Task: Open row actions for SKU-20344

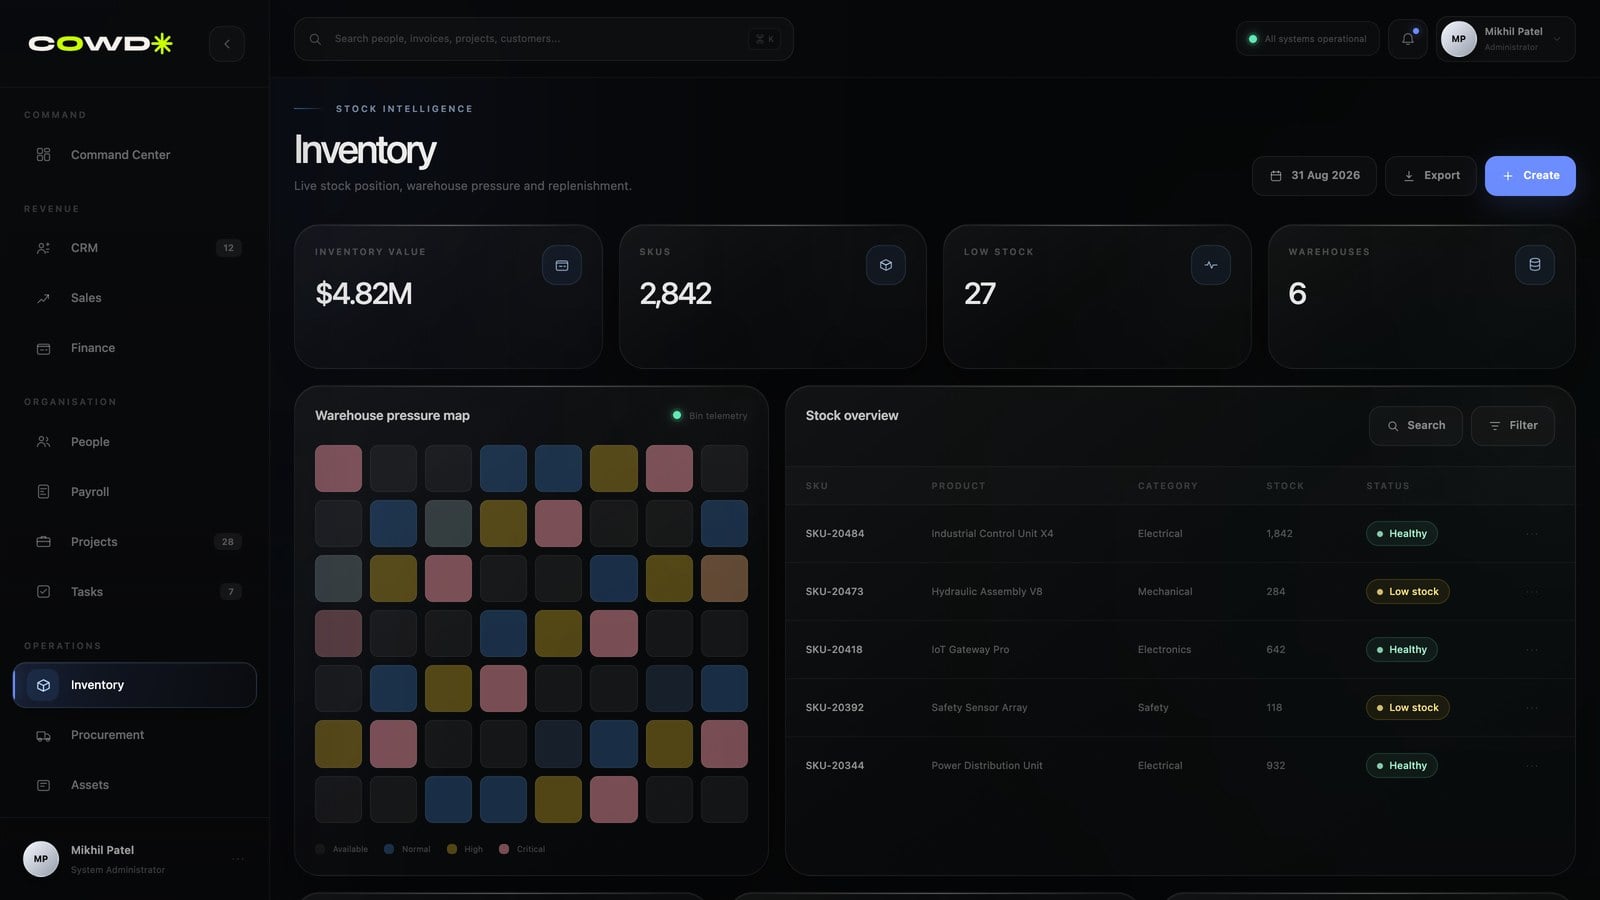Action: [x=1532, y=766]
